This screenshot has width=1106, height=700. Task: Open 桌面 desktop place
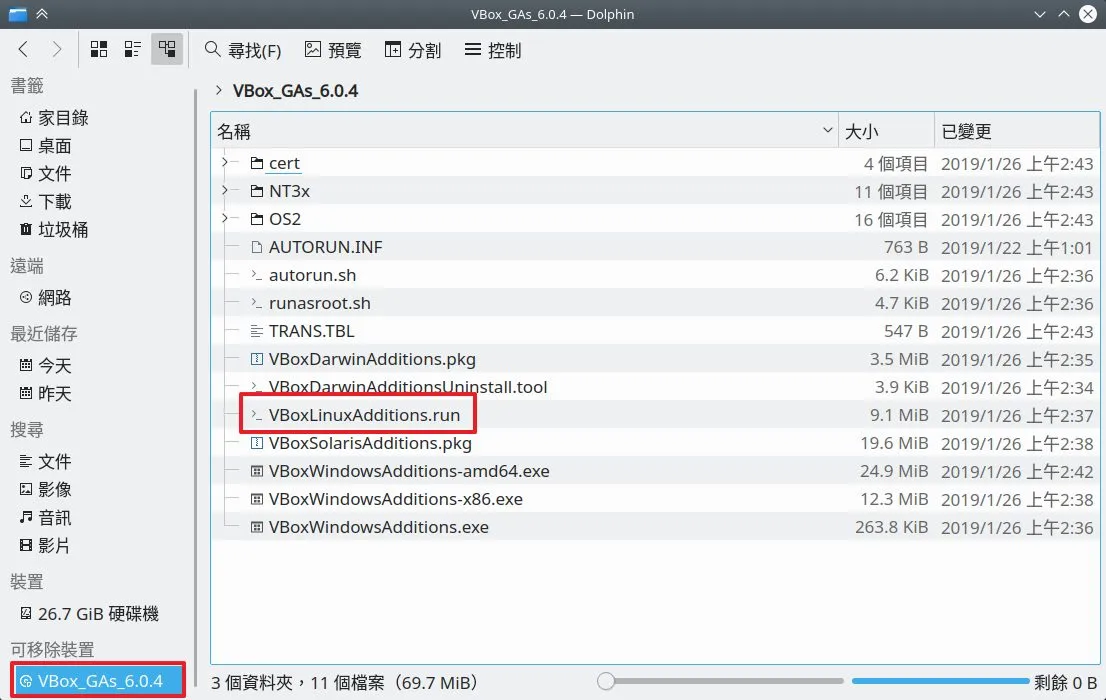46,145
